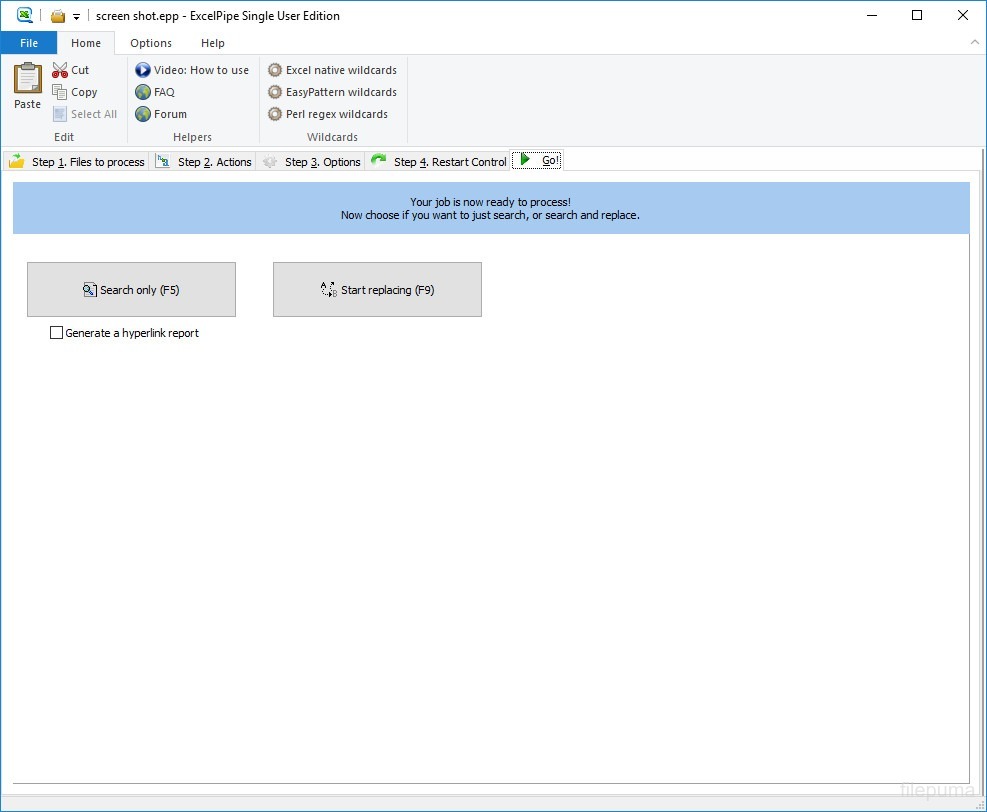Enable Generate a hyperlink report checkbox
Screen dimensions: 987x812
tap(57, 333)
